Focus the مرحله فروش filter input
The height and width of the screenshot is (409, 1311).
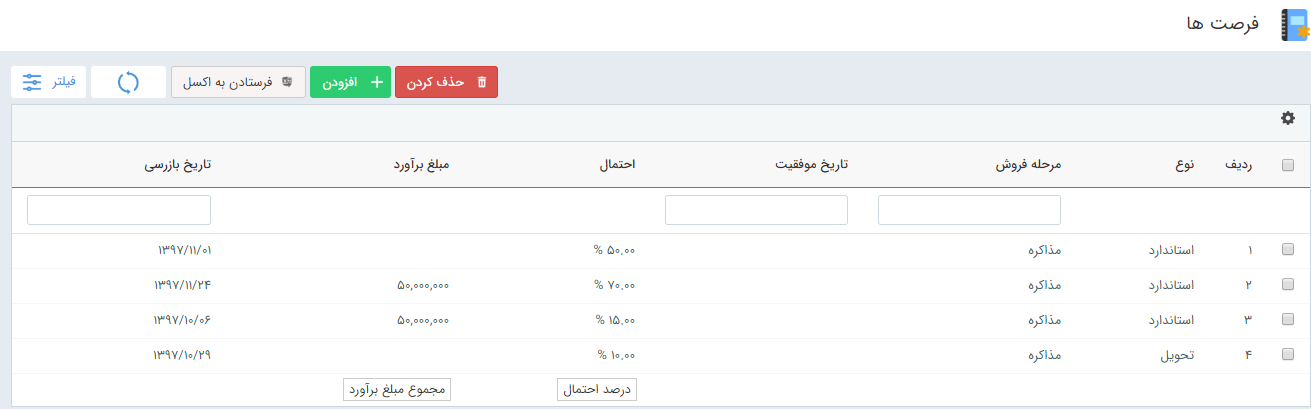[x=969, y=210]
